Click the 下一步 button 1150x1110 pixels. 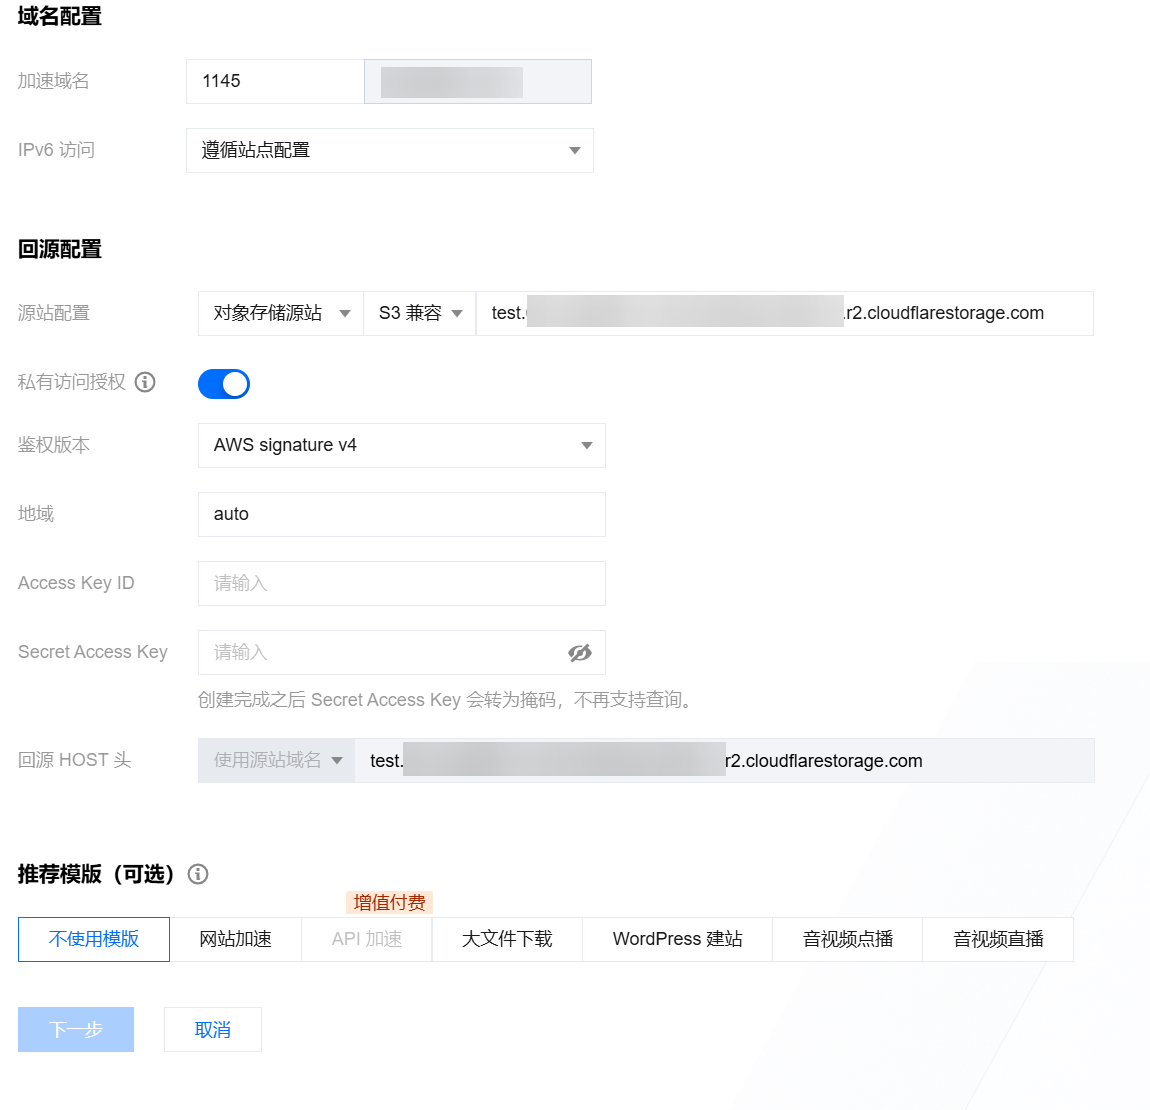click(76, 1030)
